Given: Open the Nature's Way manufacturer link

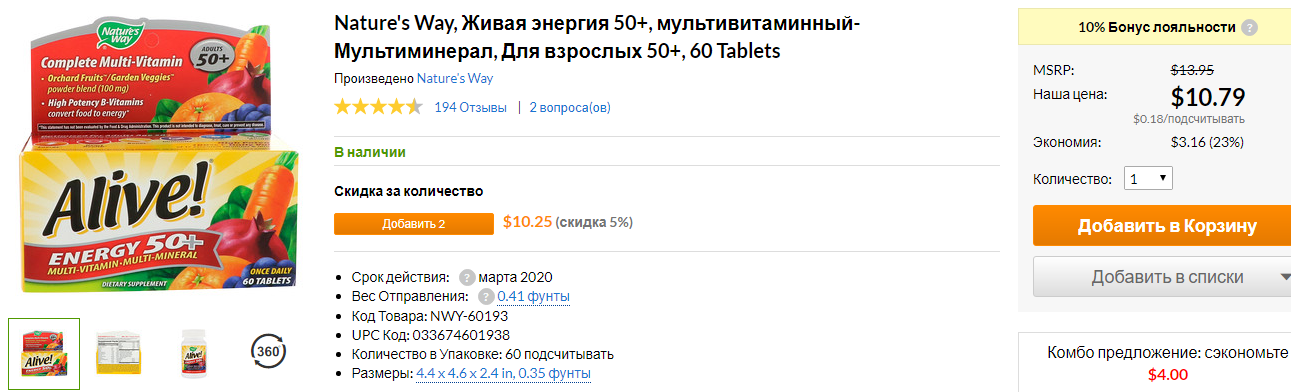Looking at the screenshot, I should pyautogui.click(x=455, y=78).
